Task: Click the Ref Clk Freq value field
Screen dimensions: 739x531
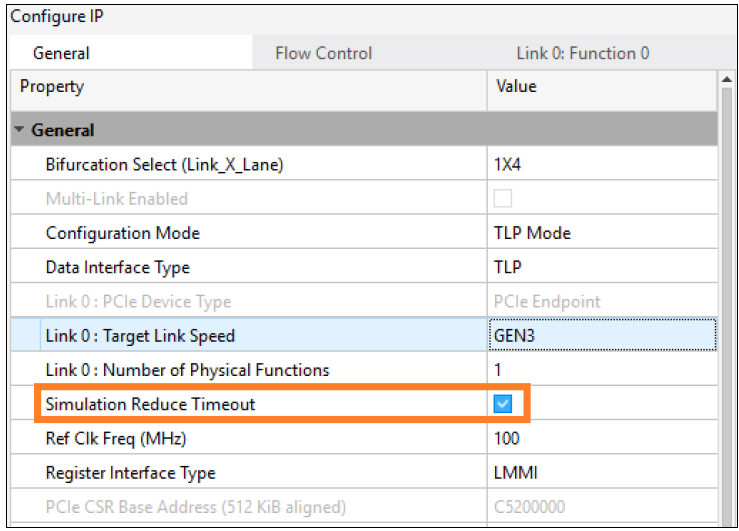Action: pyautogui.click(x=602, y=438)
